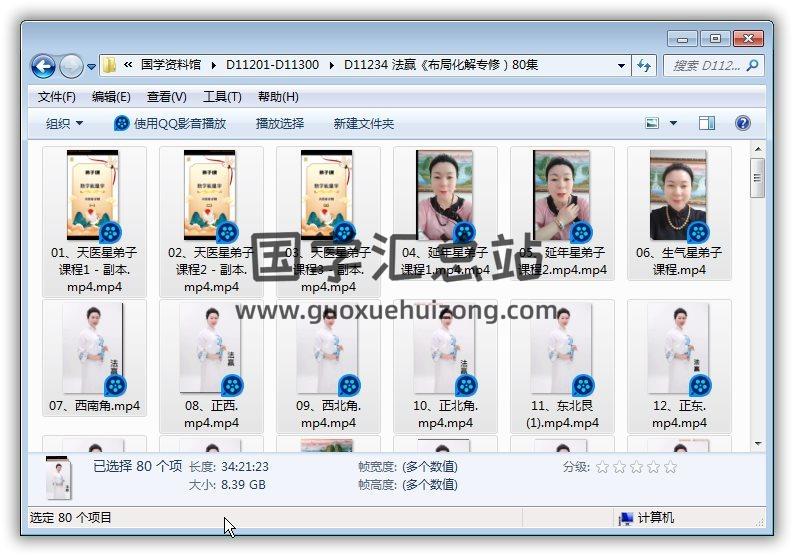
Task: Open the help question mark icon
Action: click(x=742, y=123)
